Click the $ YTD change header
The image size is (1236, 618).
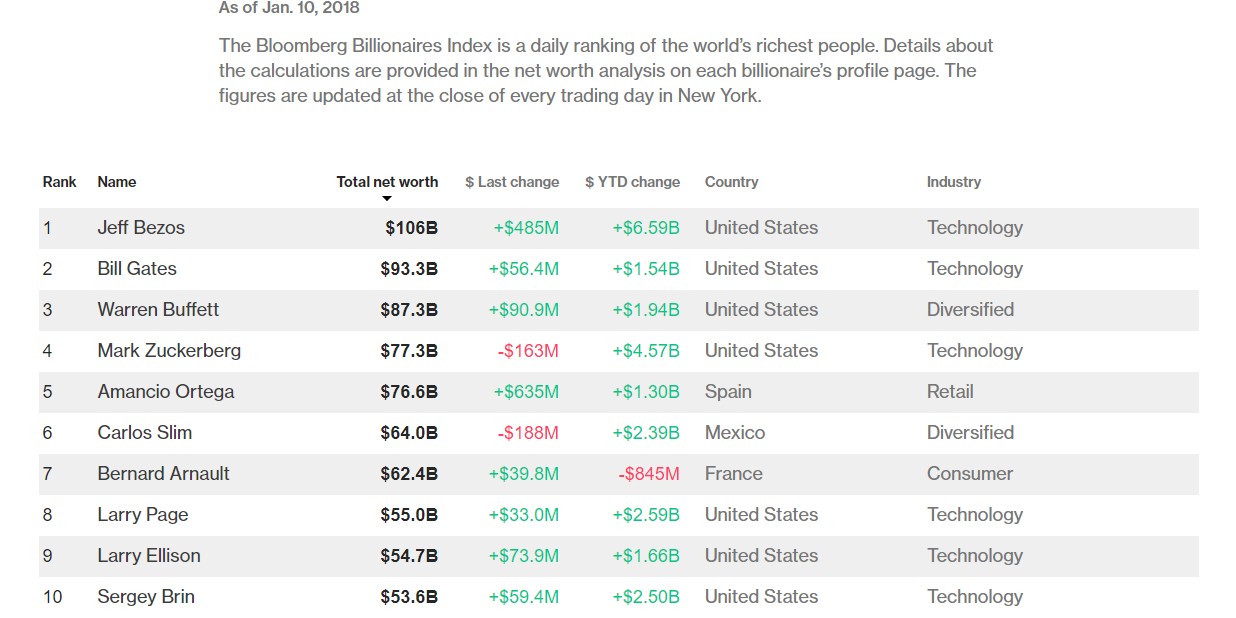point(632,182)
